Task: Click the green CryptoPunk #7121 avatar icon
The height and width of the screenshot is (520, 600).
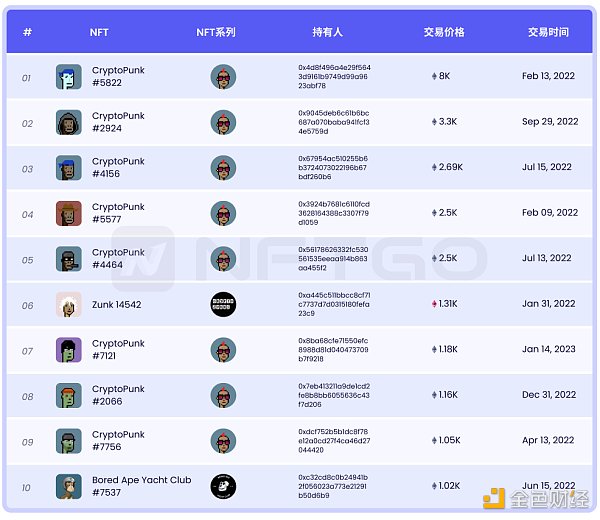Action: click(69, 350)
